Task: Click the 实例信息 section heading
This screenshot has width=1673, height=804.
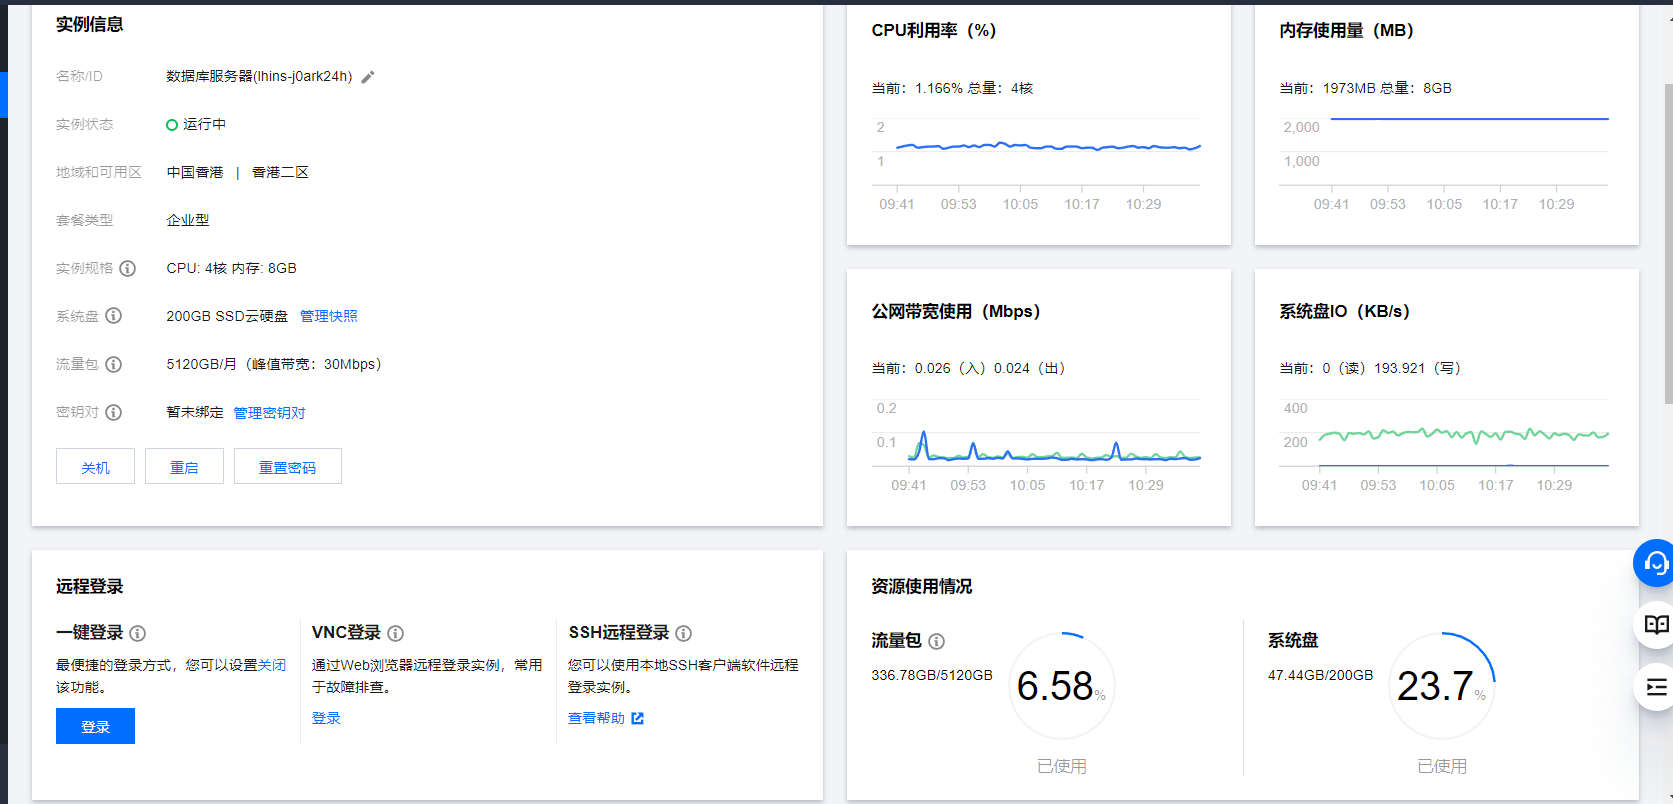Action: (90, 24)
